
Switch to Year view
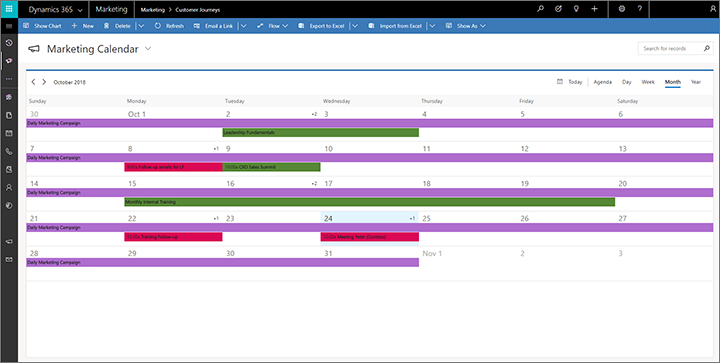tap(696, 82)
